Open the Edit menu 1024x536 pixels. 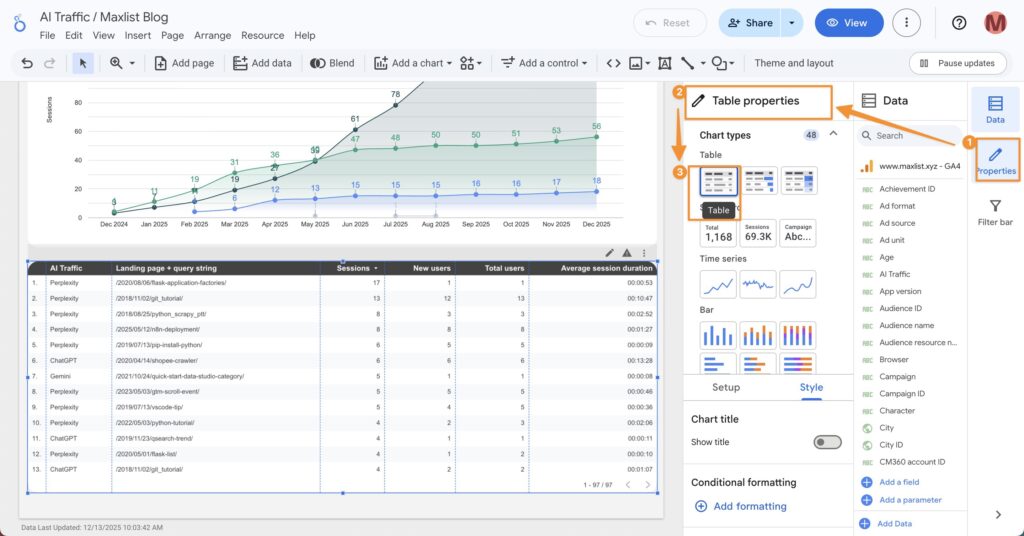click(x=74, y=35)
